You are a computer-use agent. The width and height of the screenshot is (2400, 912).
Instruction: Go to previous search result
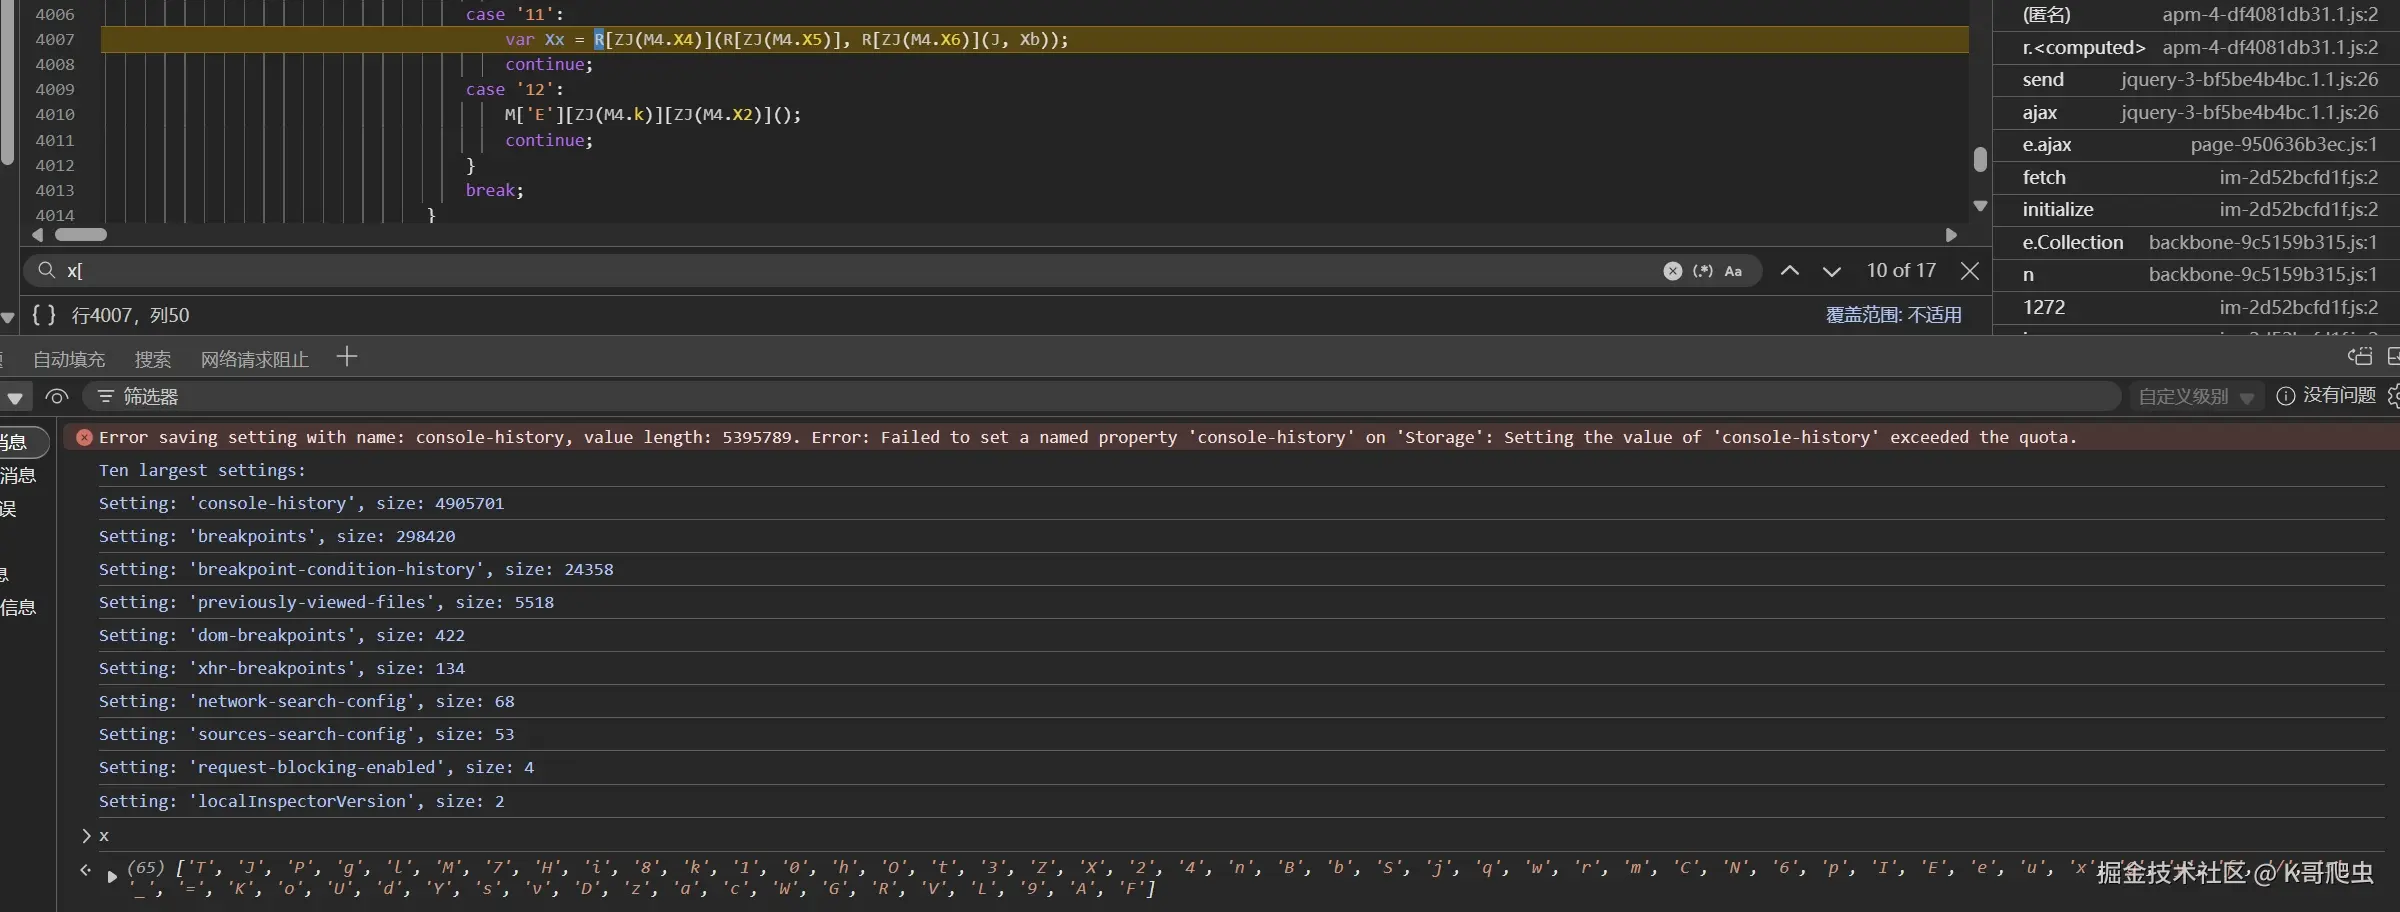point(1790,271)
